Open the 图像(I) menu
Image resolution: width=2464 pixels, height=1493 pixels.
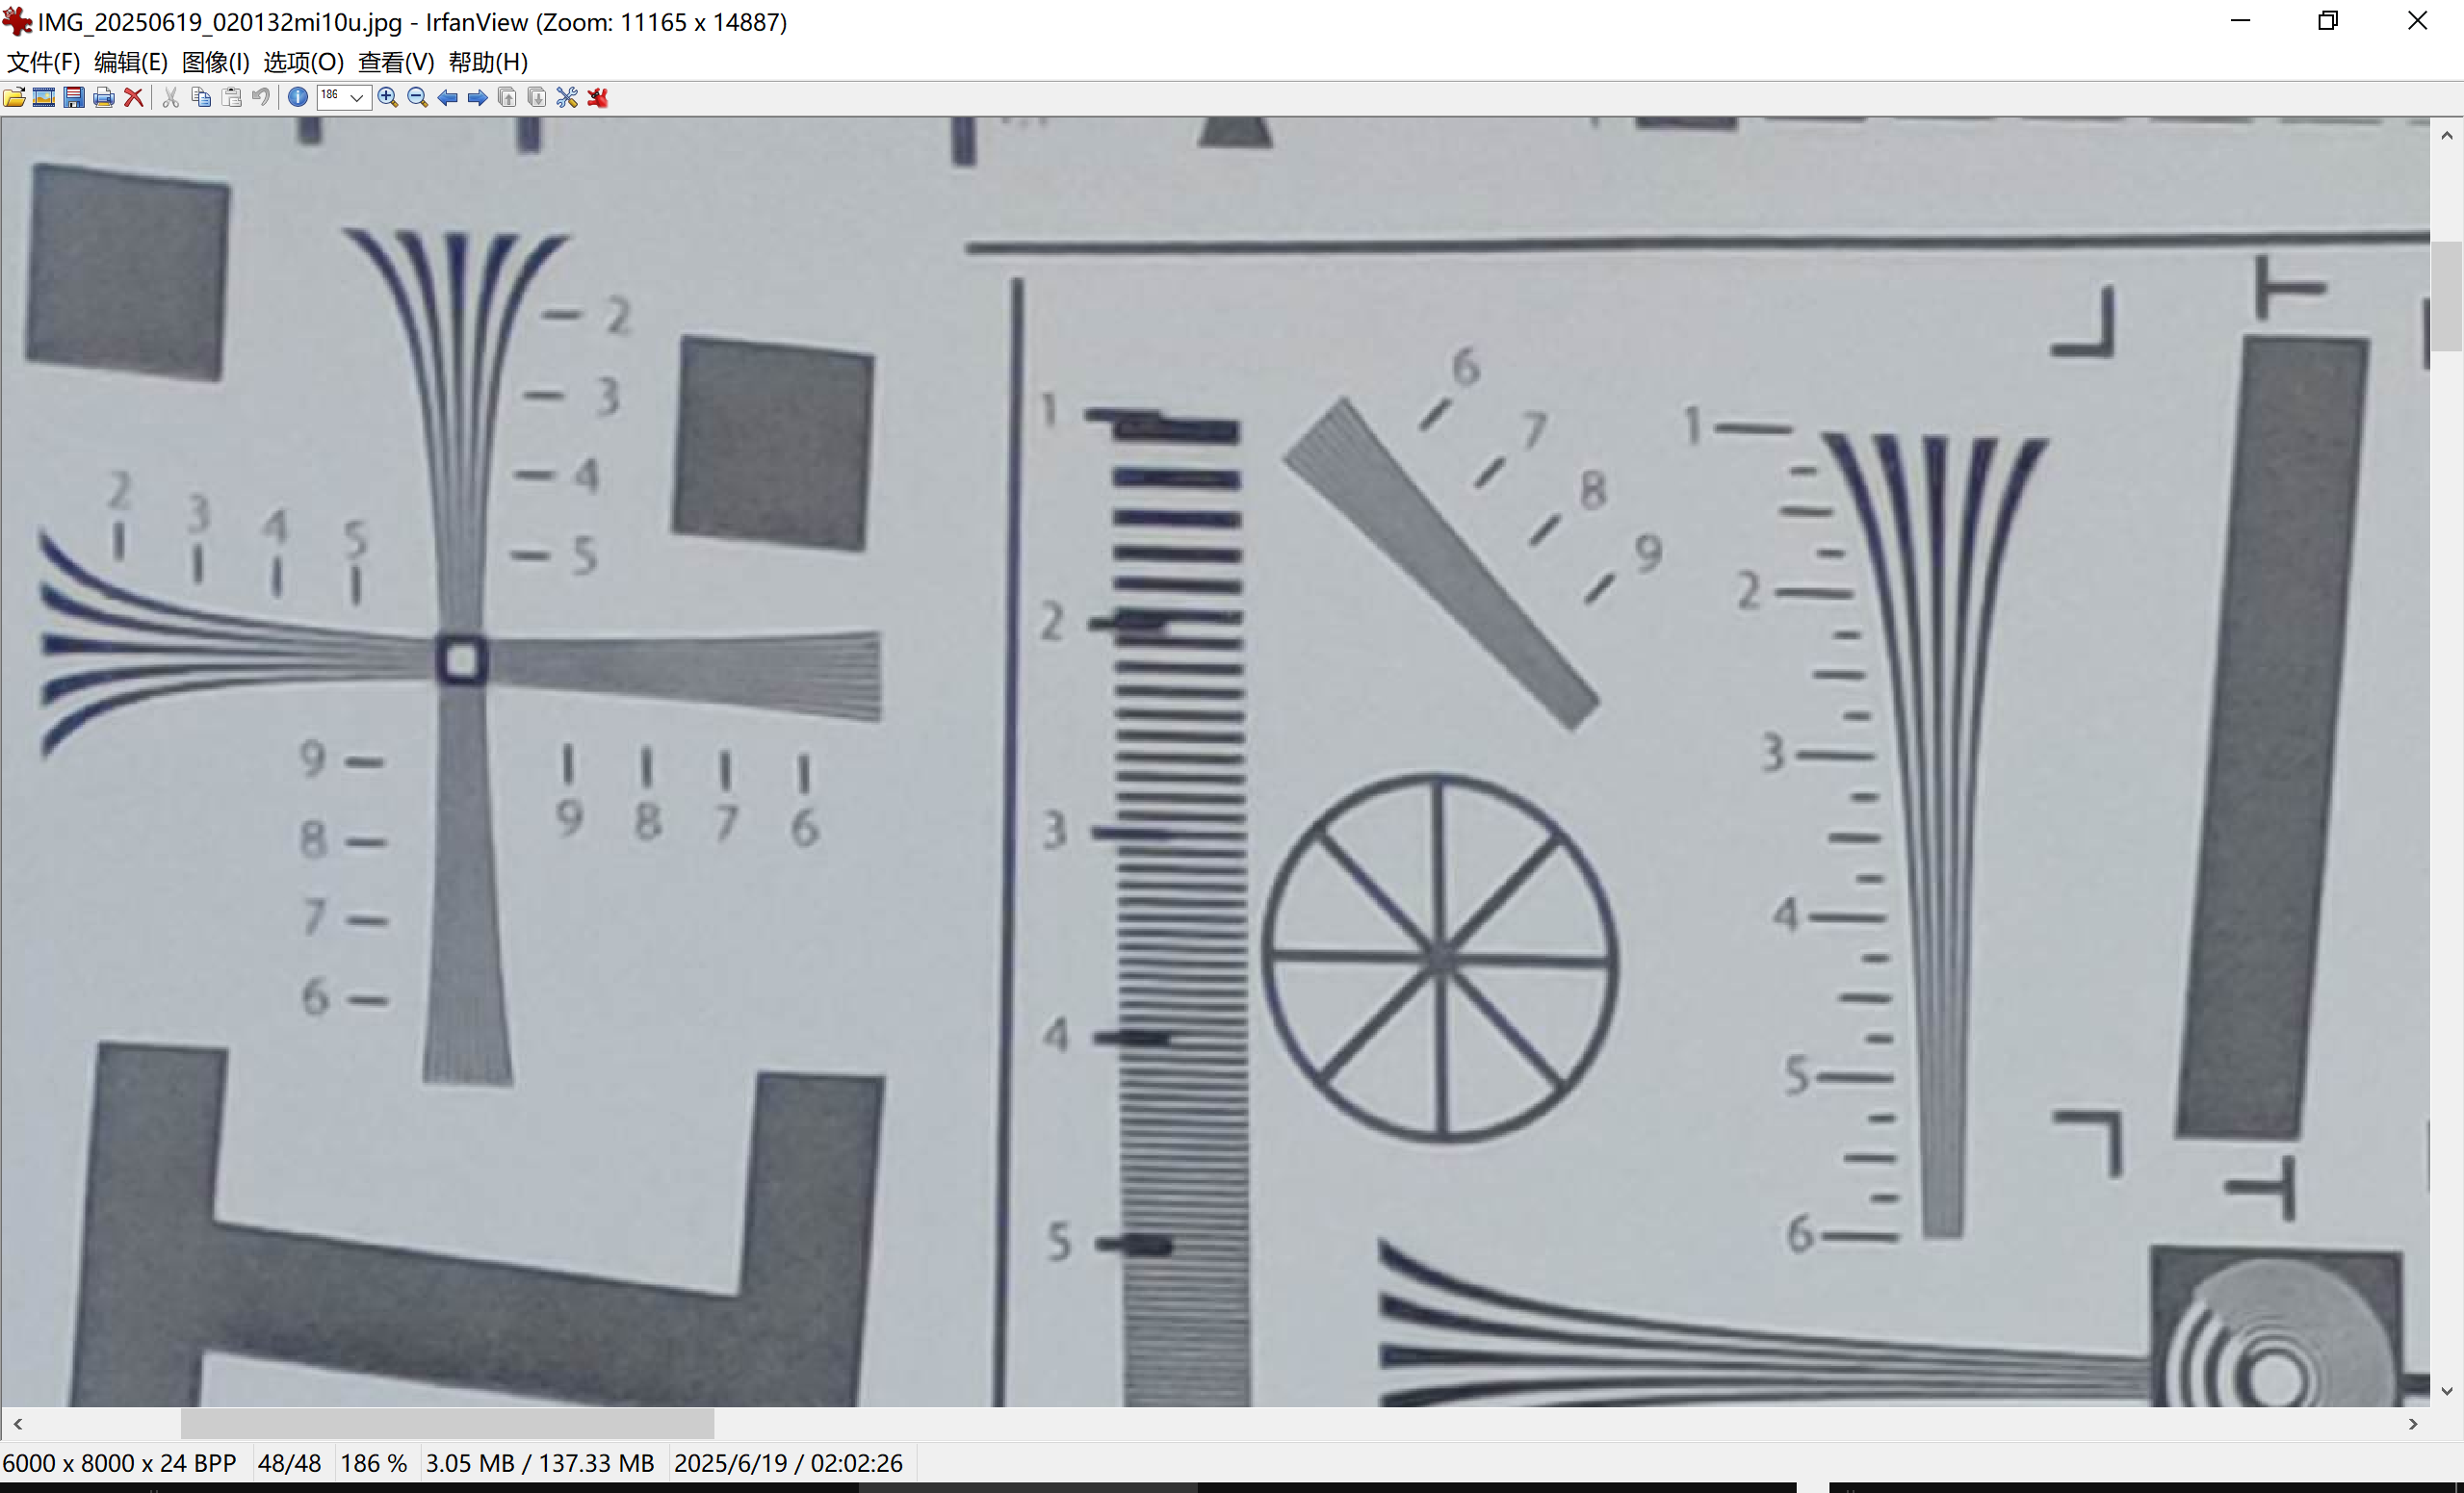click(215, 62)
